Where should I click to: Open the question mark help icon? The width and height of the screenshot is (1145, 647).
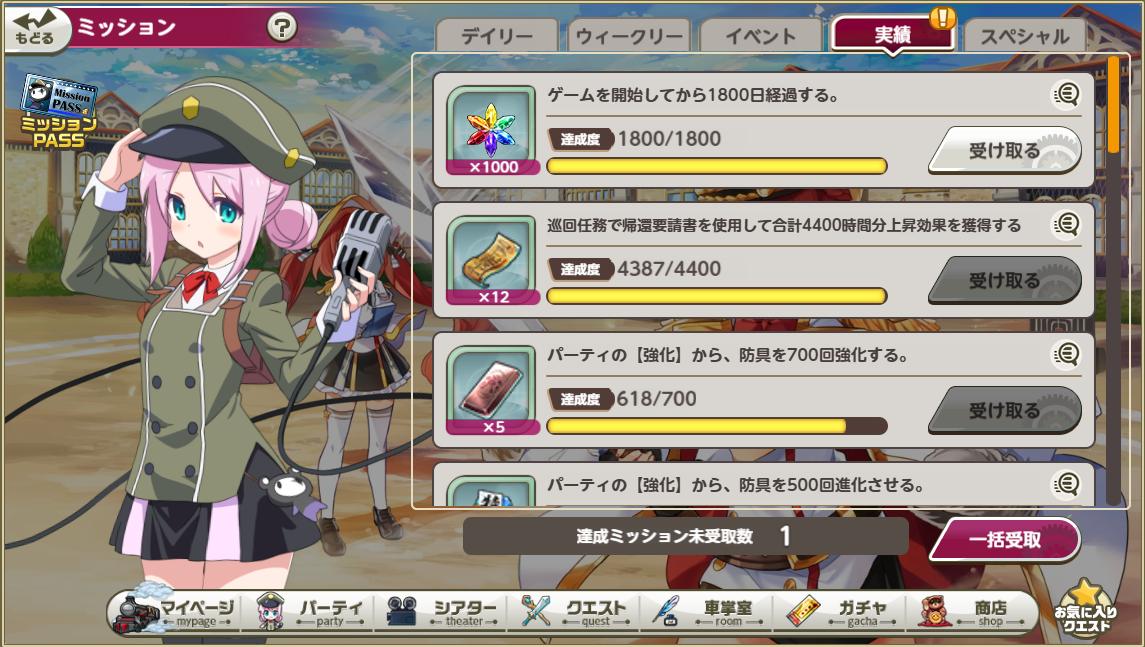coord(282,28)
